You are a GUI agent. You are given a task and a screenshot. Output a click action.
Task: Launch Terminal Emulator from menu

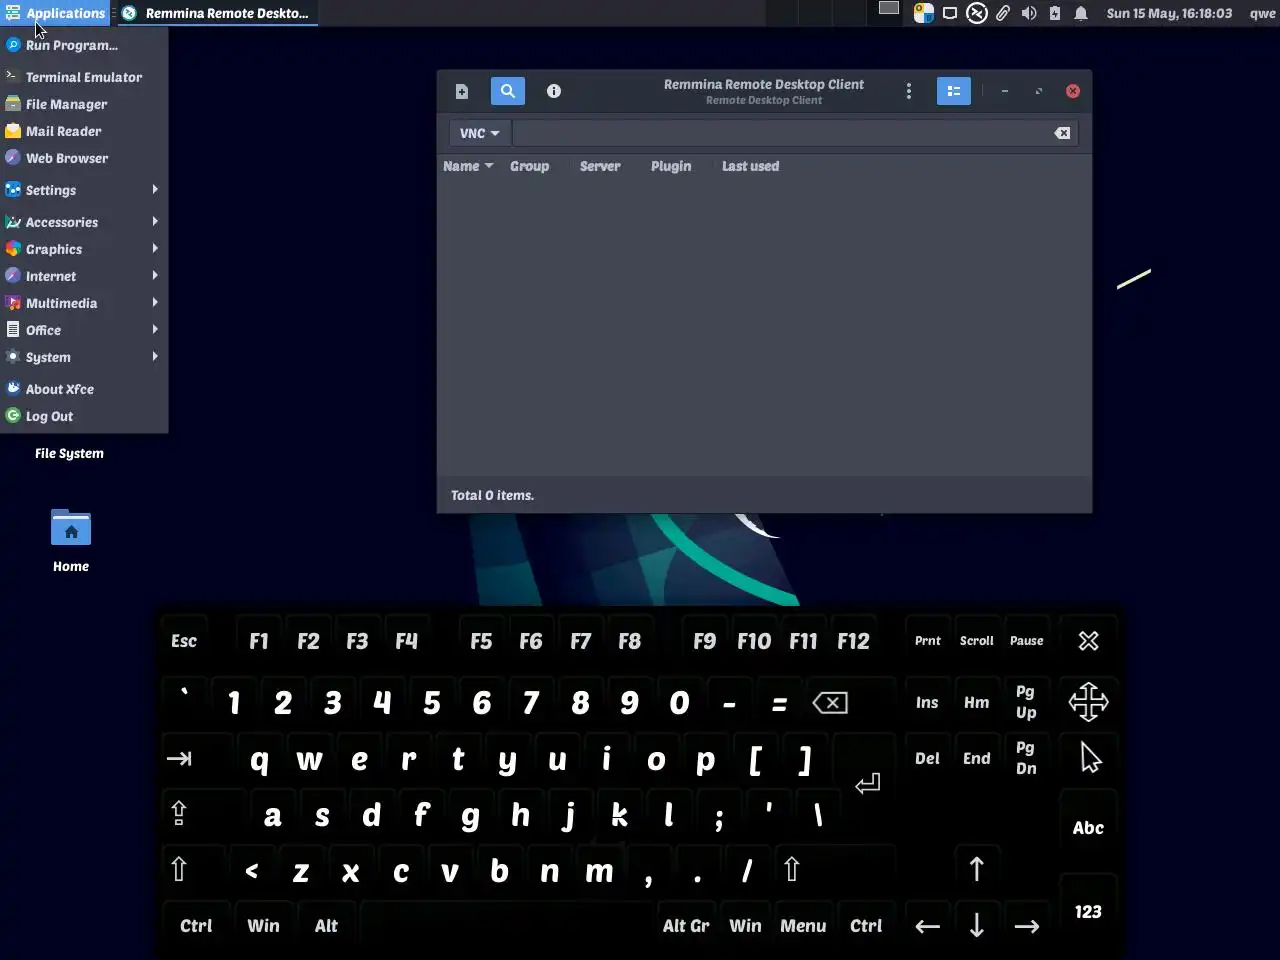84,77
